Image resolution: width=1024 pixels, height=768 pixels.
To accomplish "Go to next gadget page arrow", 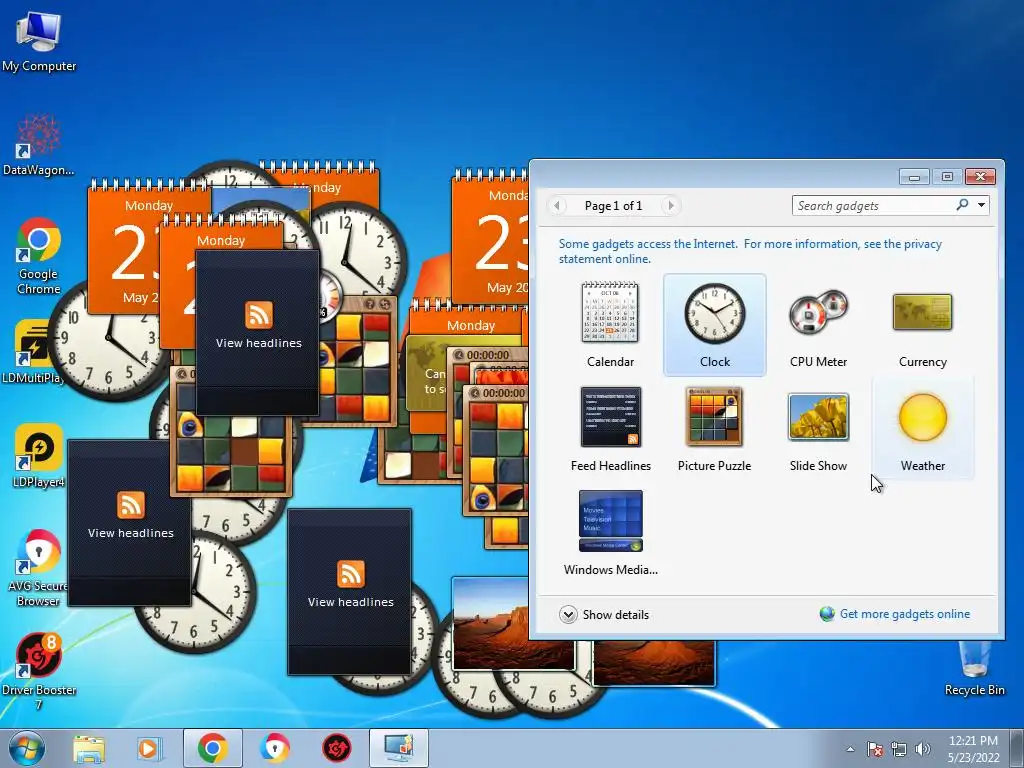I will pyautogui.click(x=670, y=206).
